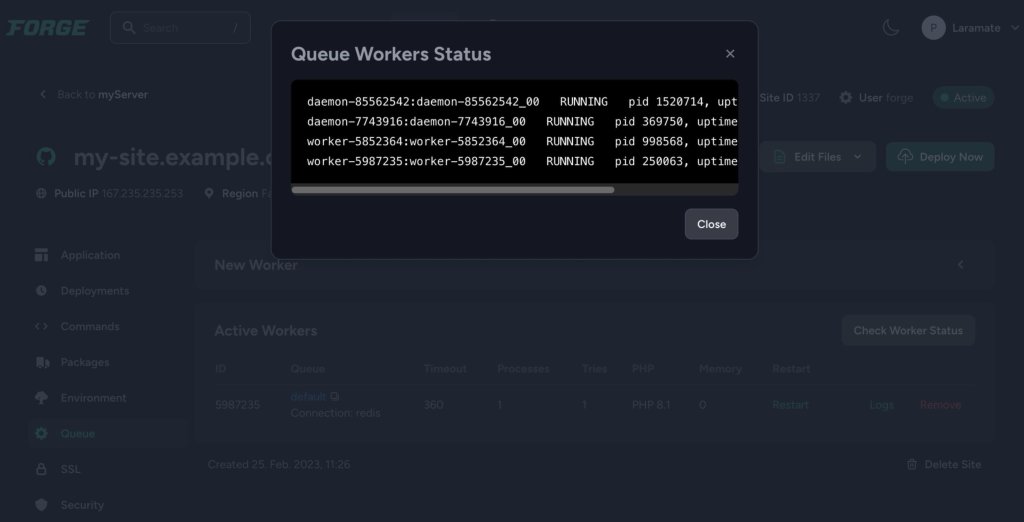Click the Deploy Now button

pyautogui.click(x=940, y=157)
